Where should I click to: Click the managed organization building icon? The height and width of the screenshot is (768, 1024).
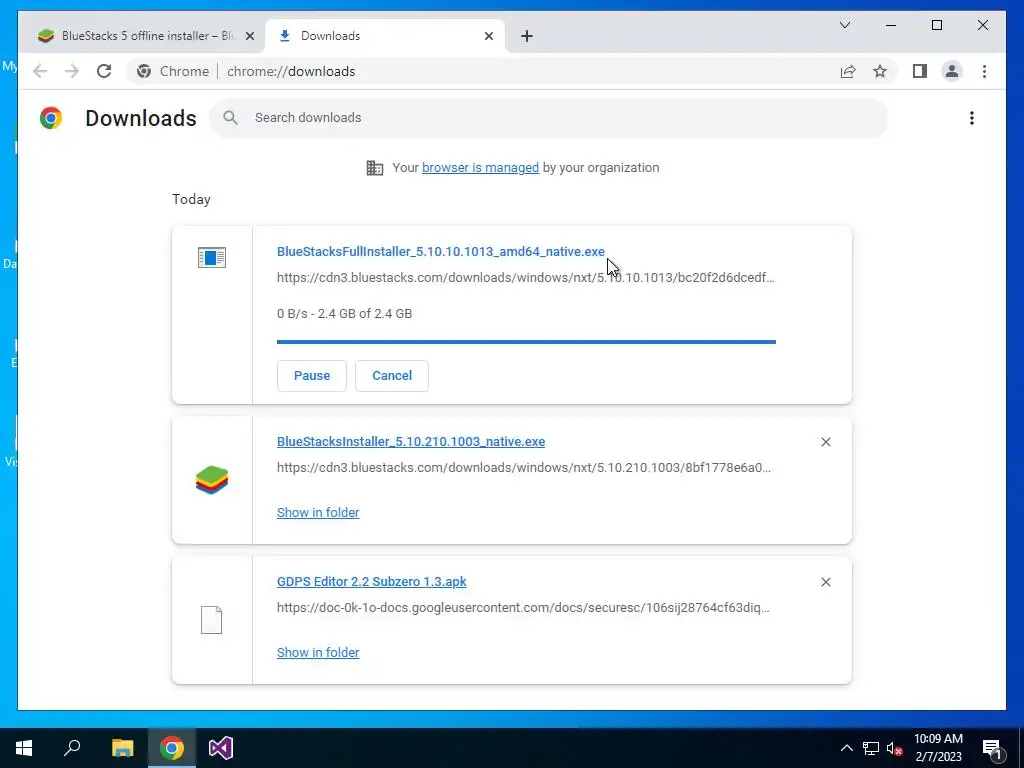(374, 168)
